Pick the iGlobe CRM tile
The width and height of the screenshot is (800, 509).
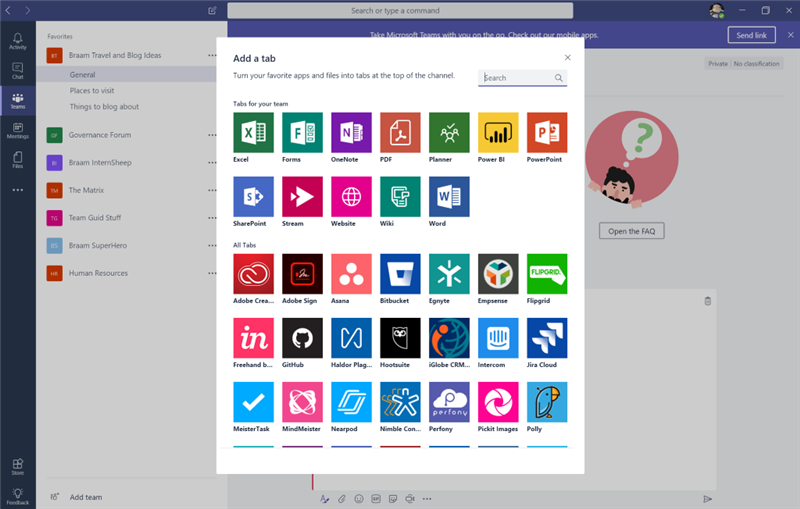click(449, 338)
